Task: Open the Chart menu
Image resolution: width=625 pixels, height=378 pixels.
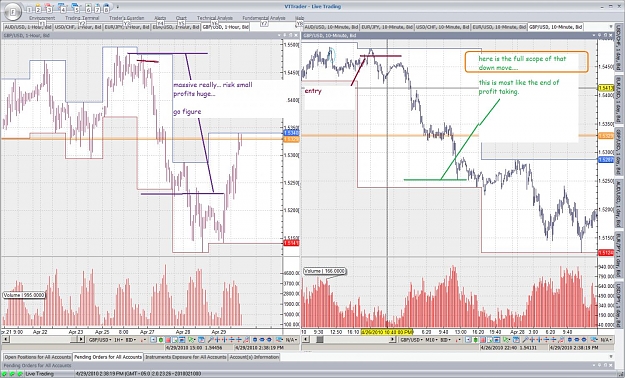Action: tap(181, 18)
